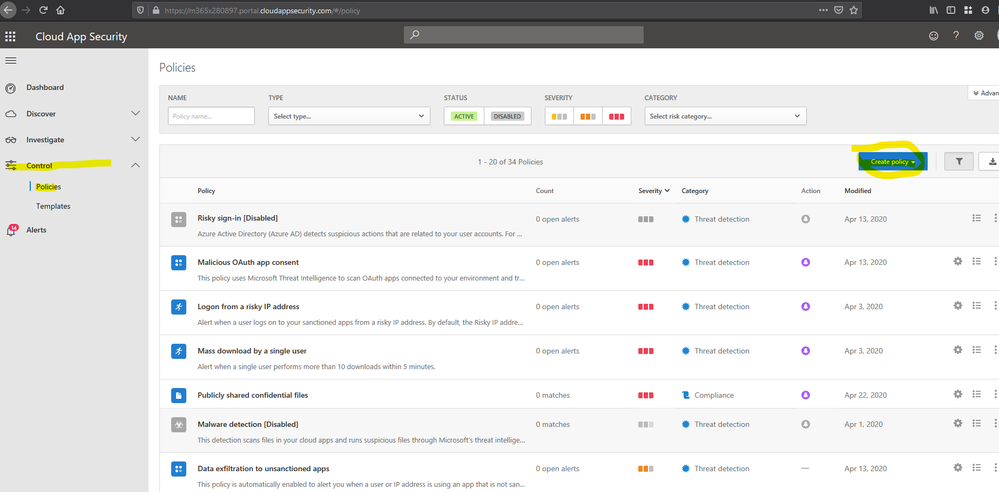The height and width of the screenshot is (492, 999).
Task: Toggle the DISABLED status filter
Action: pos(507,116)
